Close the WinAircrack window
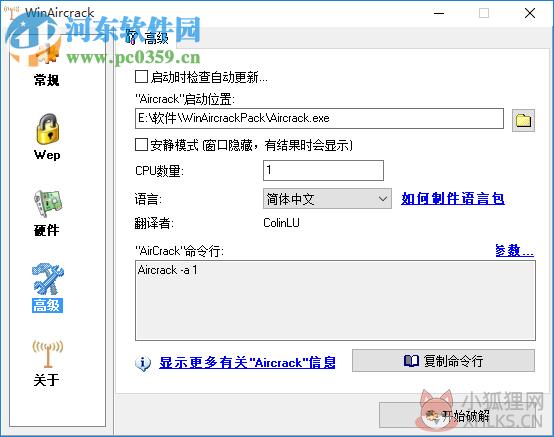 click(x=530, y=13)
